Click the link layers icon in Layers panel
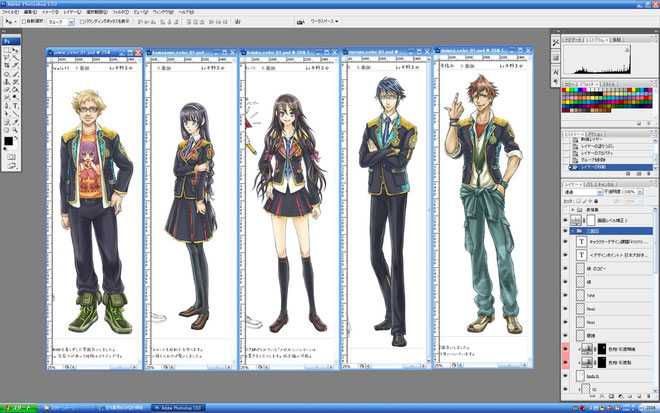660x413 pixels. [x=592, y=396]
